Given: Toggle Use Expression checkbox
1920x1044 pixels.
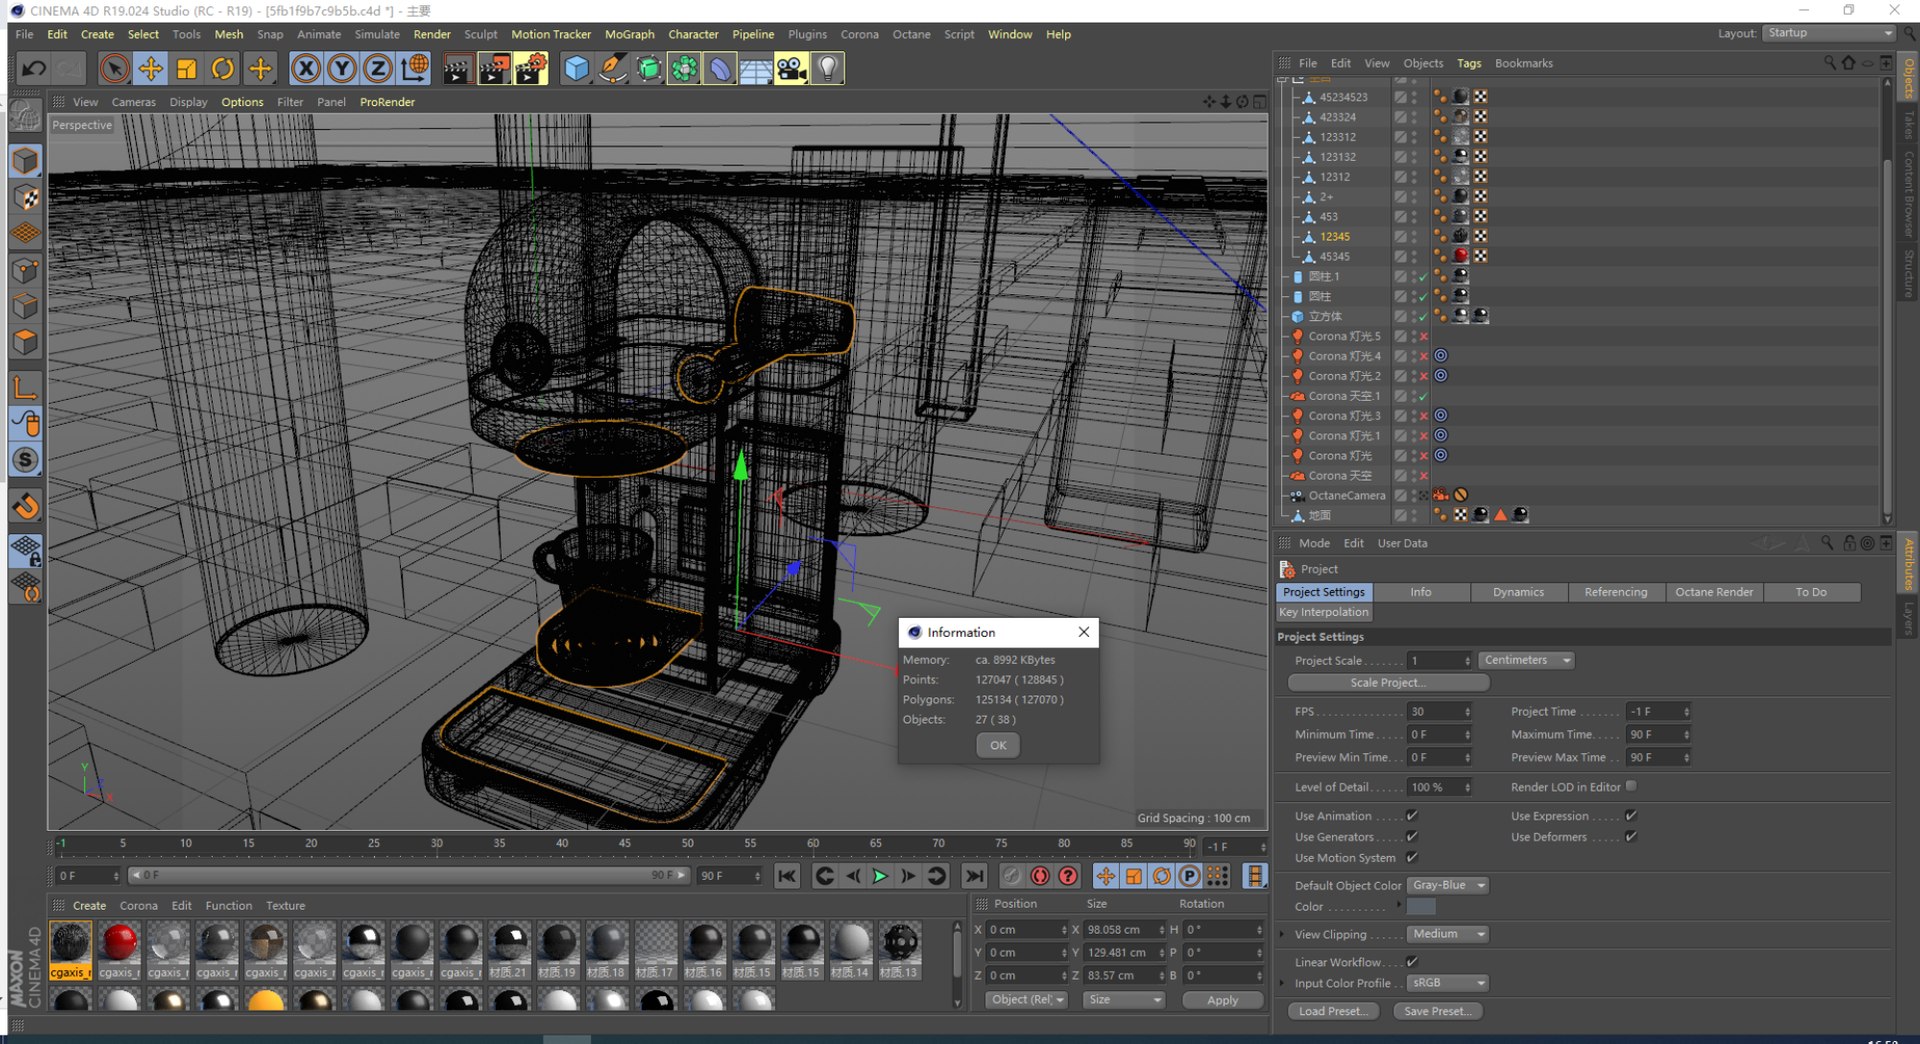Looking at the screenshot, I should [x=1631, y=816].
